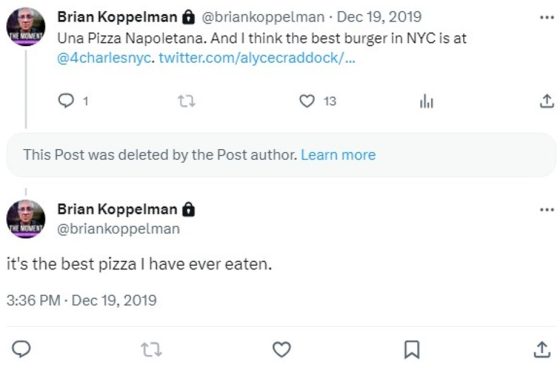Open view analytics icon on first tweet
This screenshot has width=560, height=373.
(x=426, y=101)
